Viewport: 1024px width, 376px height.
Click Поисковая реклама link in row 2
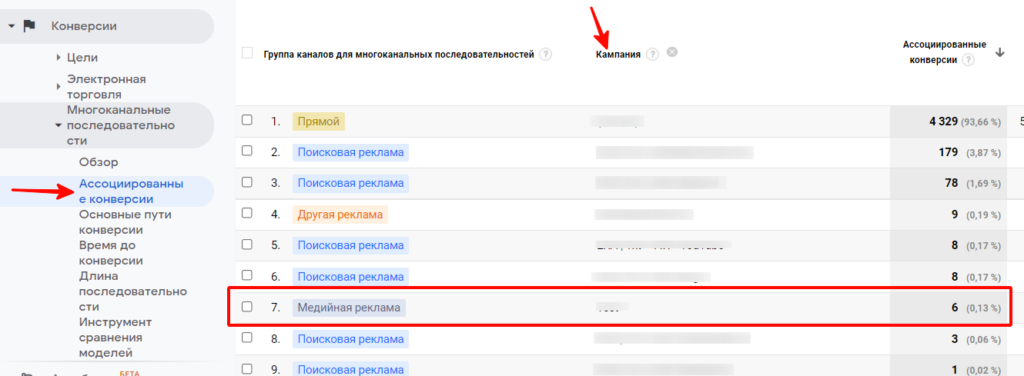pyautogui.click(x=351, y=153)
